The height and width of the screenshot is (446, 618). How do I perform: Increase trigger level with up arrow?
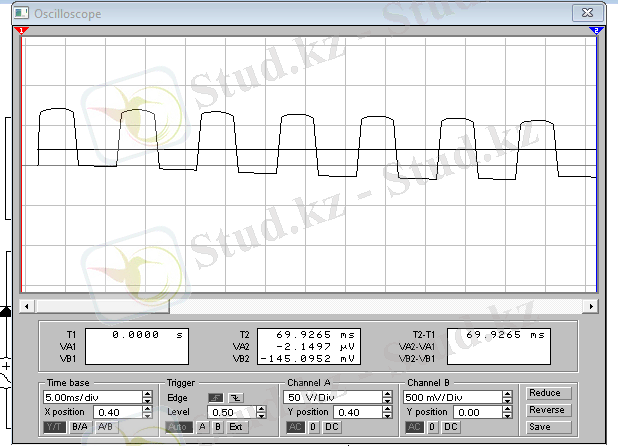click(261, 409)
